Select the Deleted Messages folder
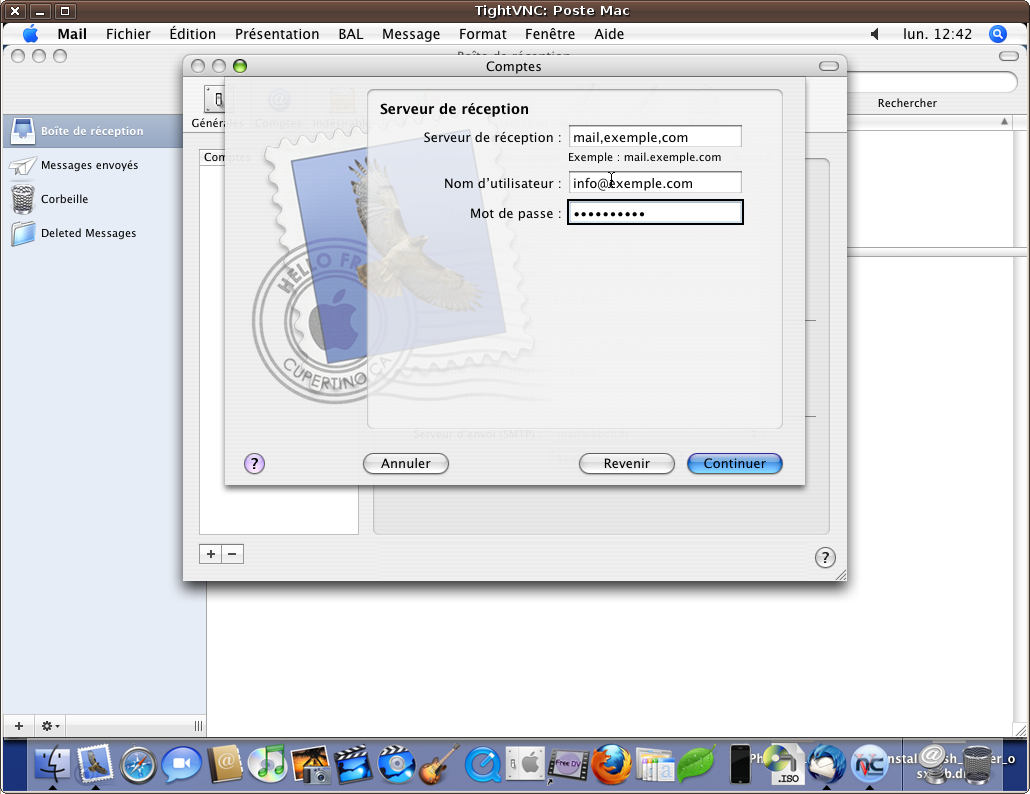This screenshot has height=794, width=1030. (x=89, y=233)
